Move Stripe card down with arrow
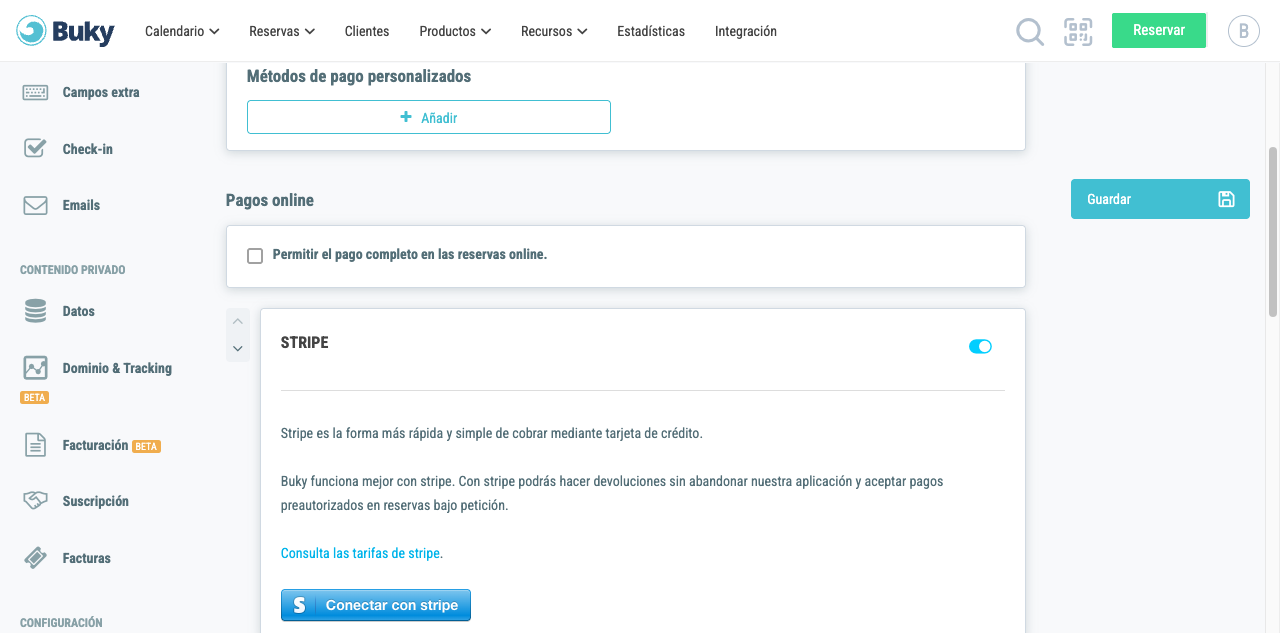 pos(238,348)
